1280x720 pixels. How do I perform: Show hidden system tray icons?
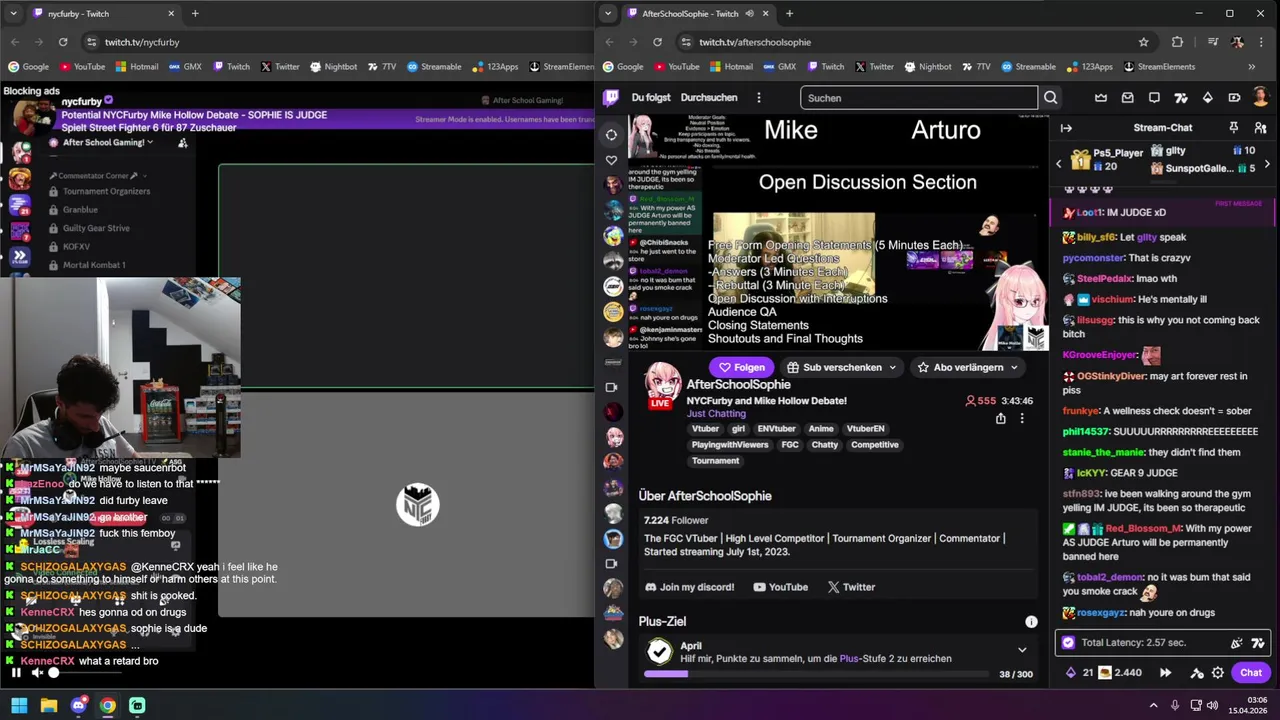[1155, 705]
